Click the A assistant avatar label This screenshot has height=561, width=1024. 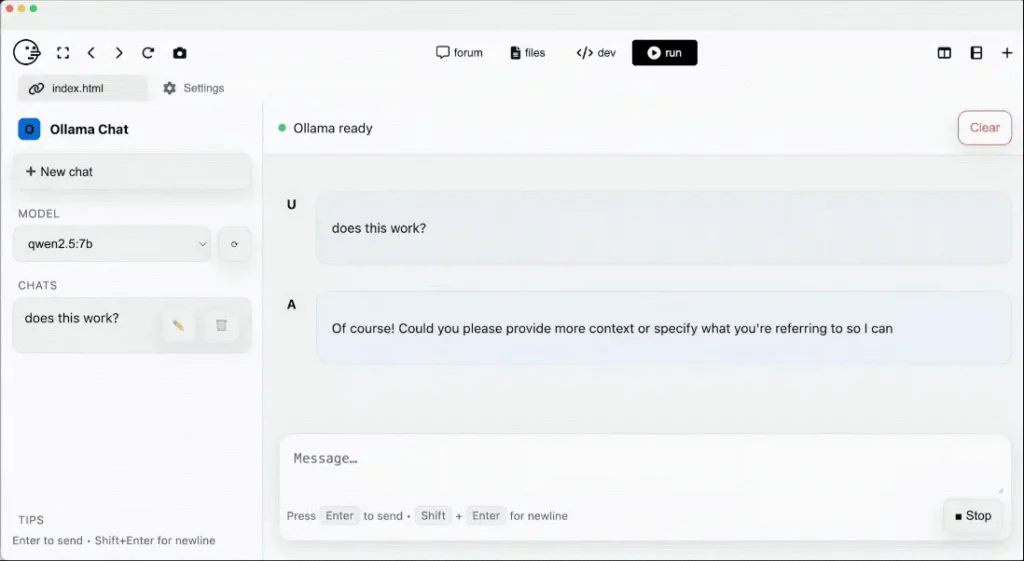click(291, 304)
